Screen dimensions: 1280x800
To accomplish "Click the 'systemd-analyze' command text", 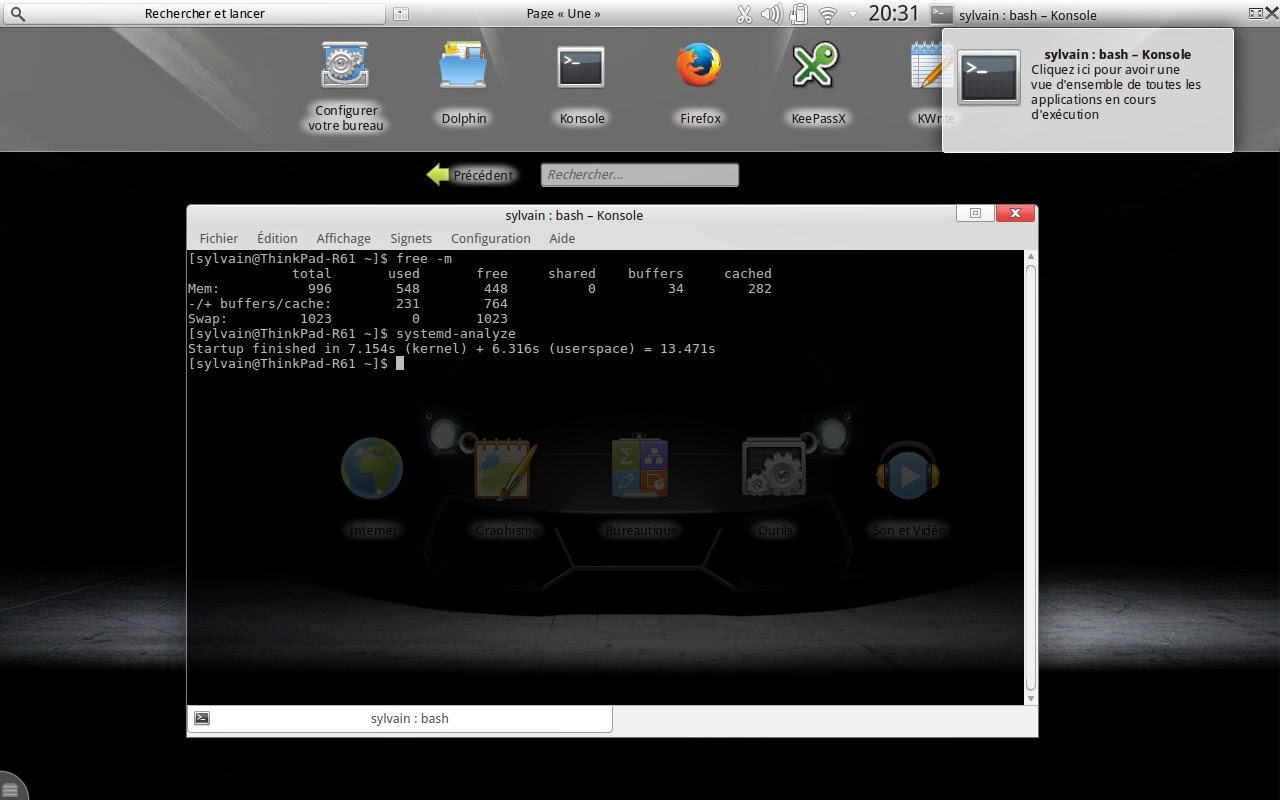I will tap(456, 333).
